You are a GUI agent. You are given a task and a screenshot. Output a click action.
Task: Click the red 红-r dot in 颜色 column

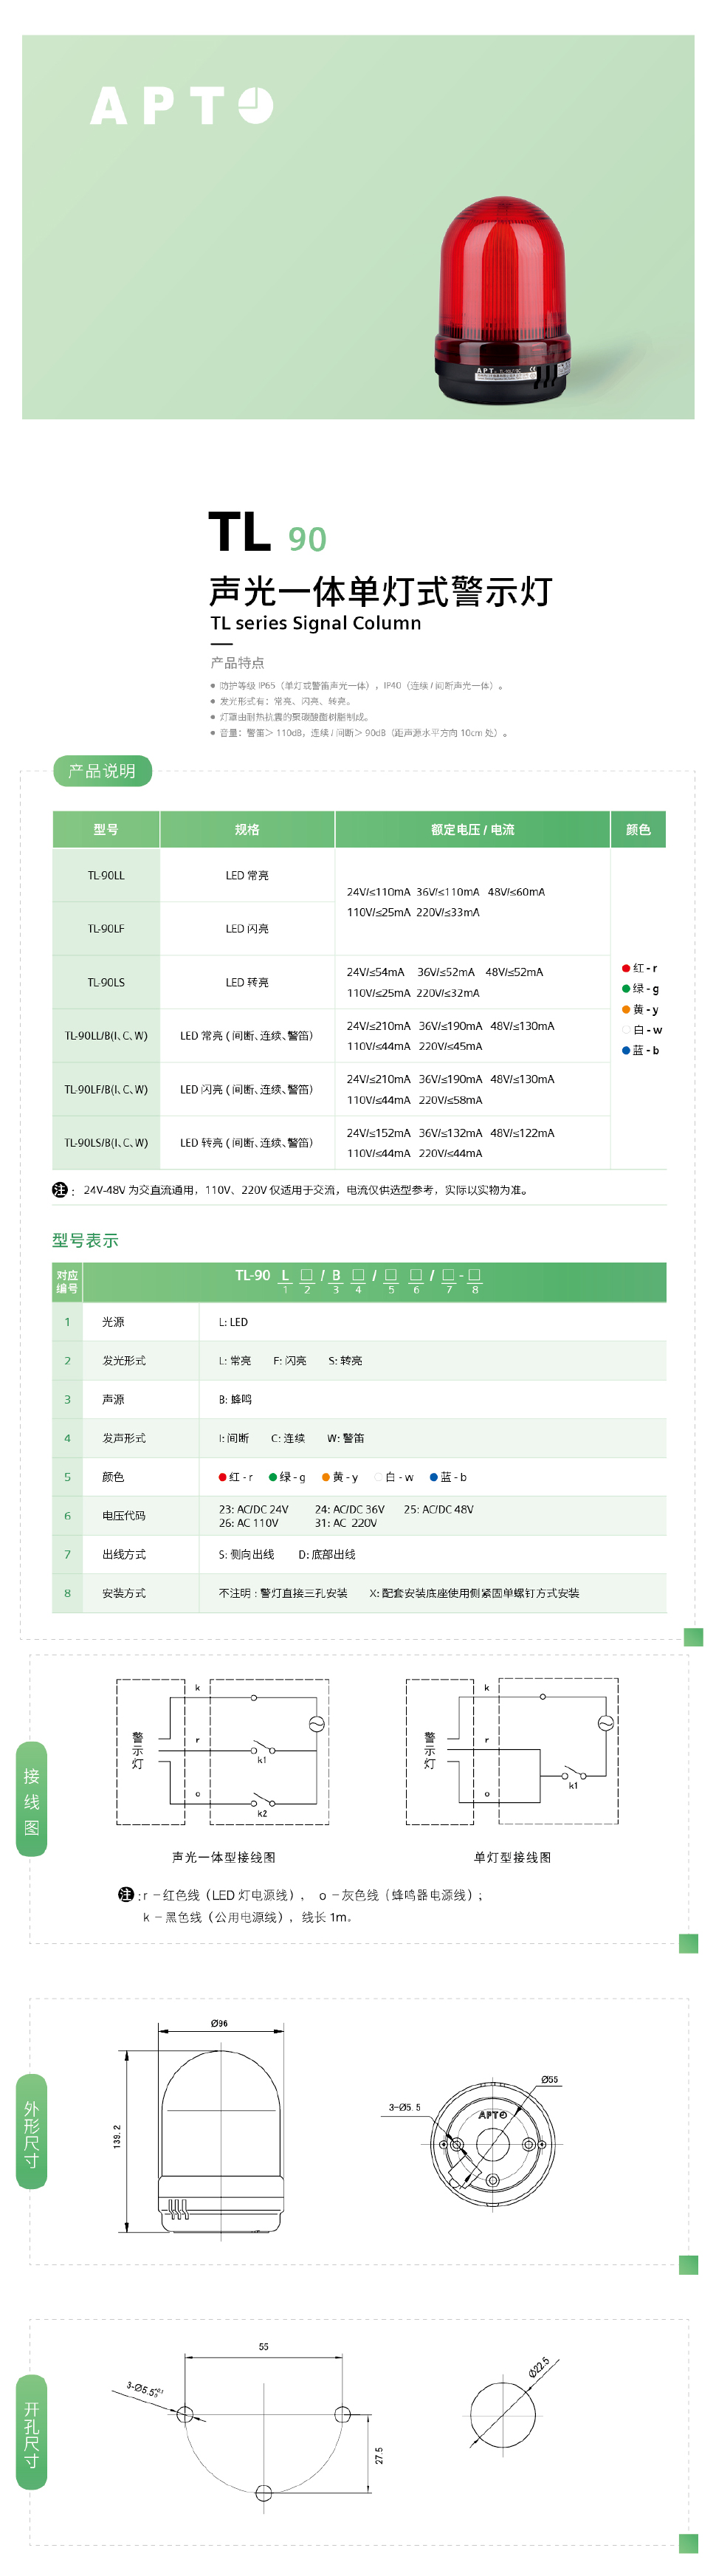pyautogui.click(x=626, y=968)
